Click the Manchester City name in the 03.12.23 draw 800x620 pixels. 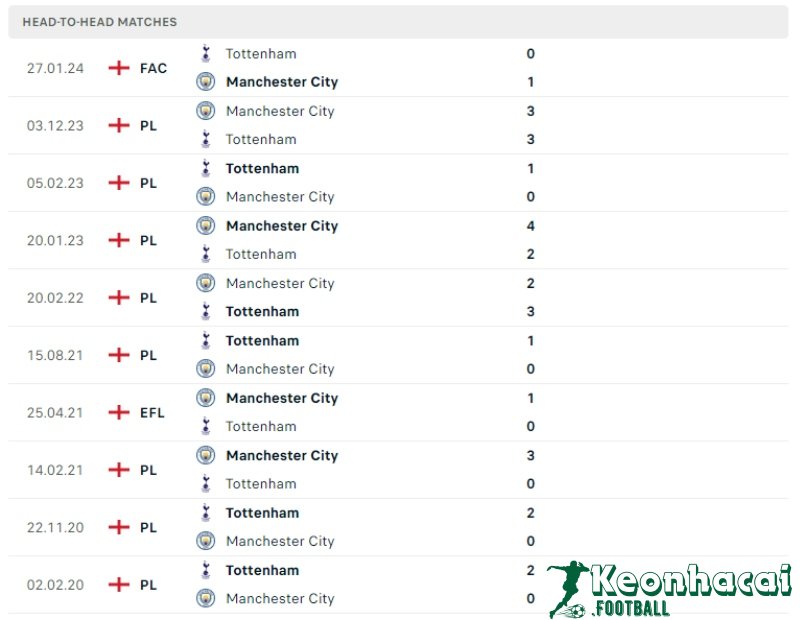pyautogui.click(x=280, y=111)
